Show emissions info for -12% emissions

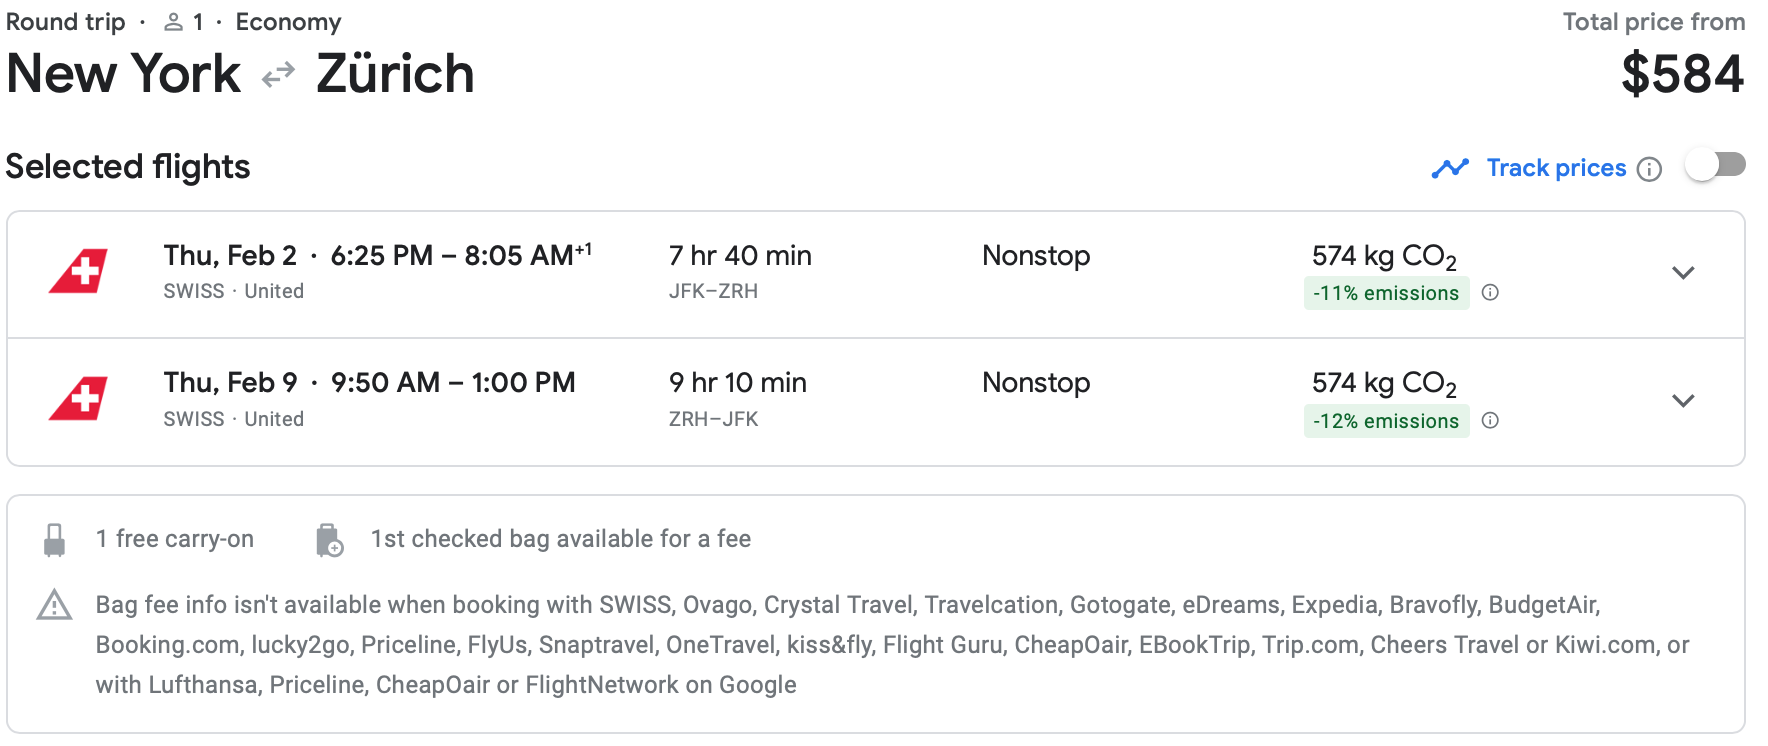[x=1490, y=421]
